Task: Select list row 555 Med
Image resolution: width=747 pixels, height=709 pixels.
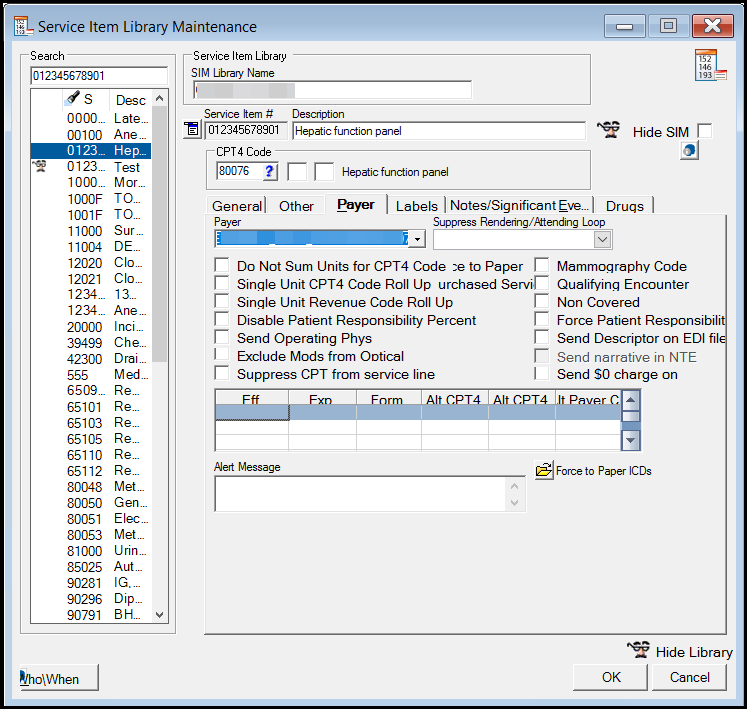Action: click(x=91, y=375)
